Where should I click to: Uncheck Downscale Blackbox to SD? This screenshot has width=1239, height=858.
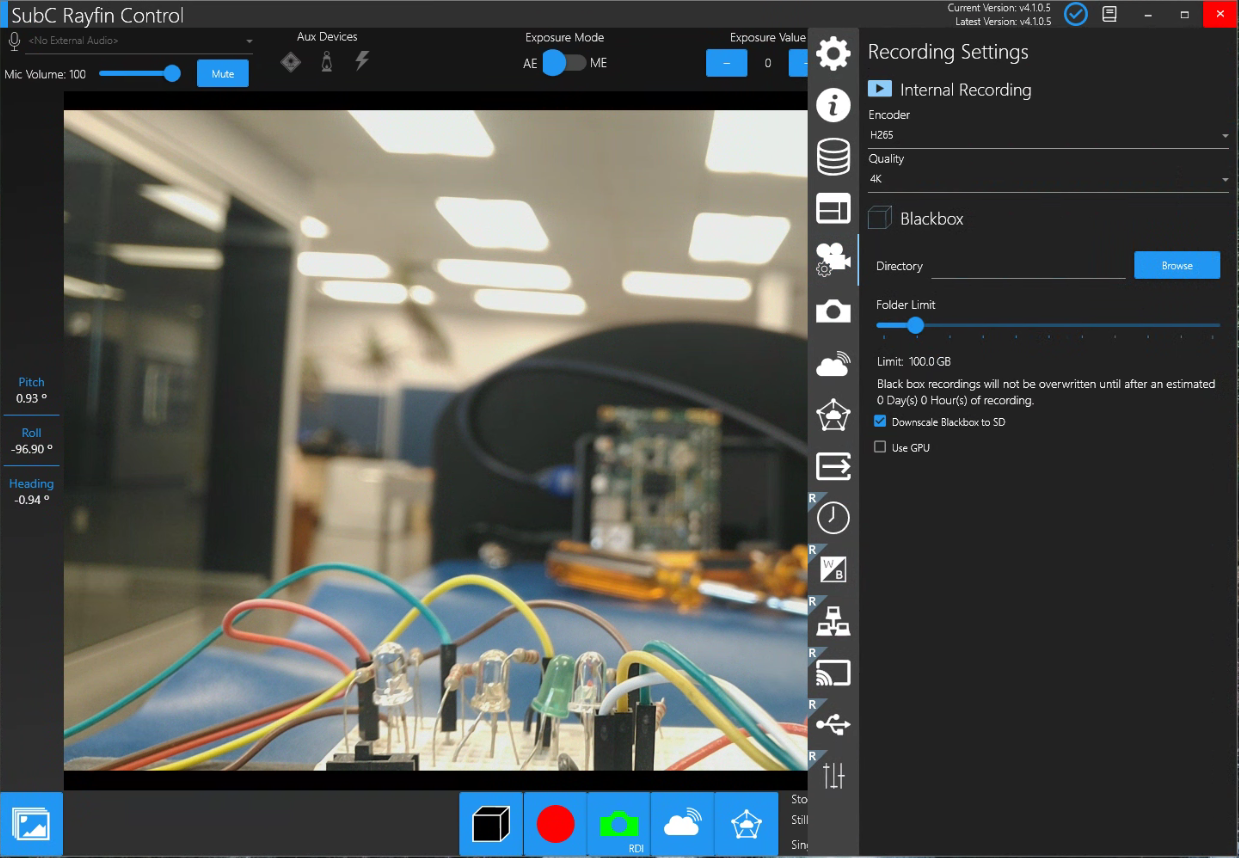tap(880, 422)
